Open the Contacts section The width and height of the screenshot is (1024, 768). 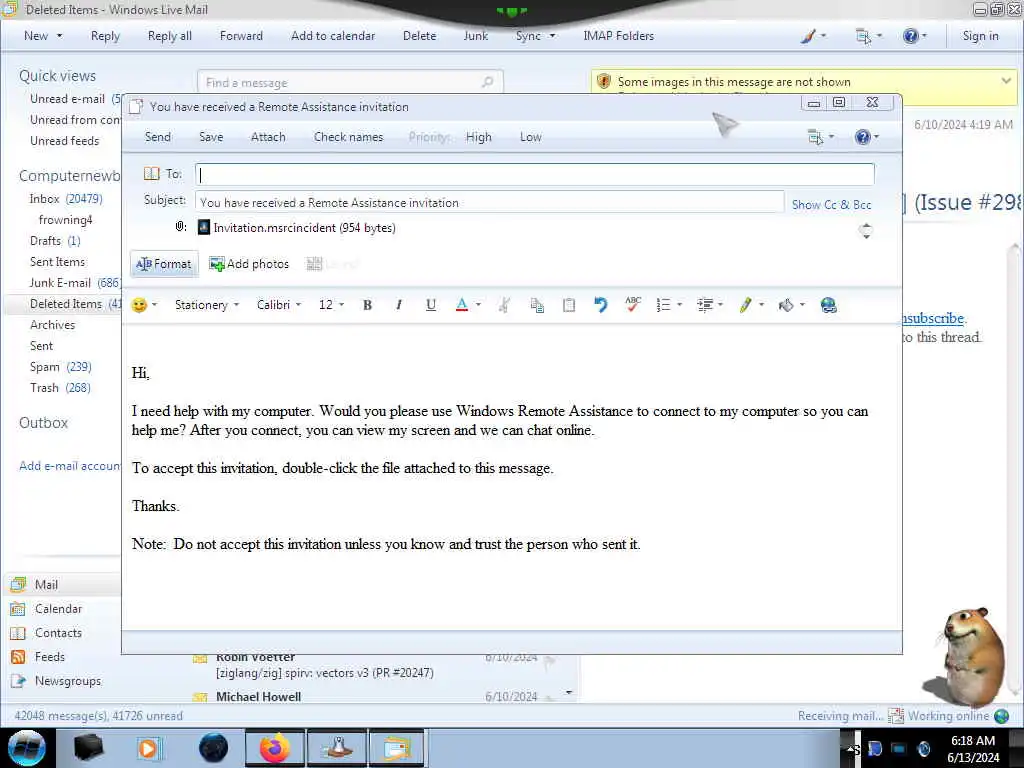click(58, 633)
